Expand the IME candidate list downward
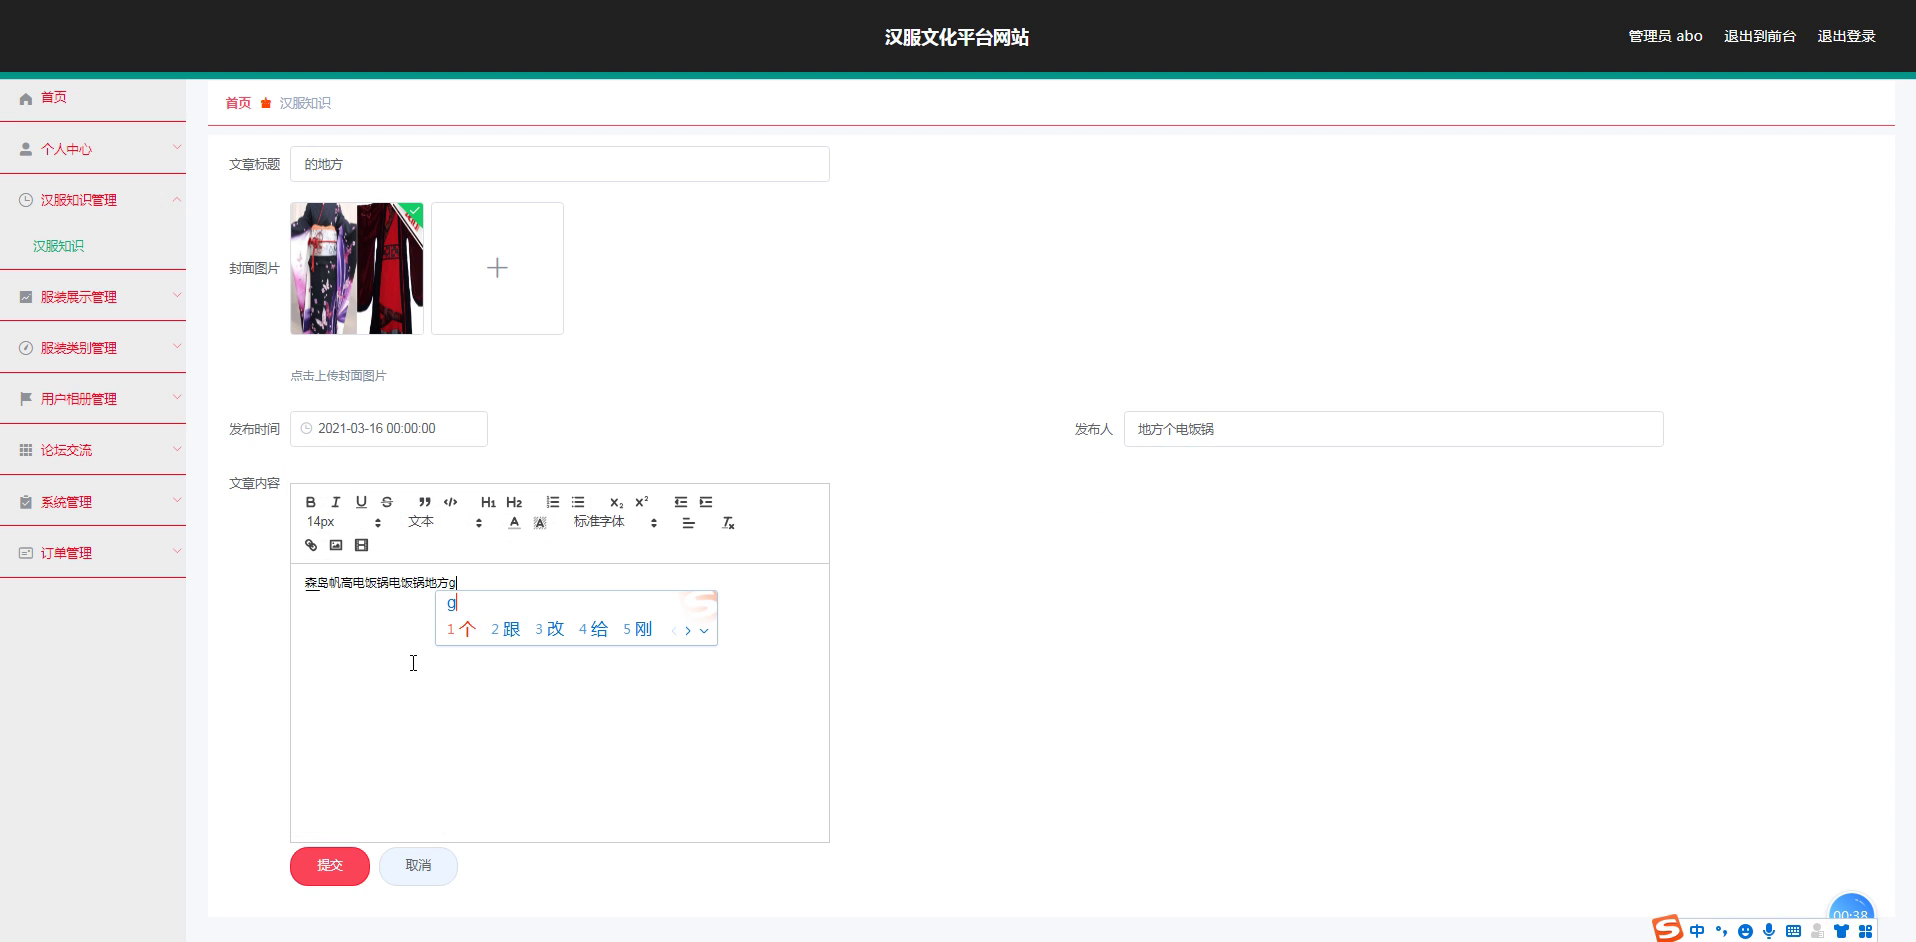 704,630
